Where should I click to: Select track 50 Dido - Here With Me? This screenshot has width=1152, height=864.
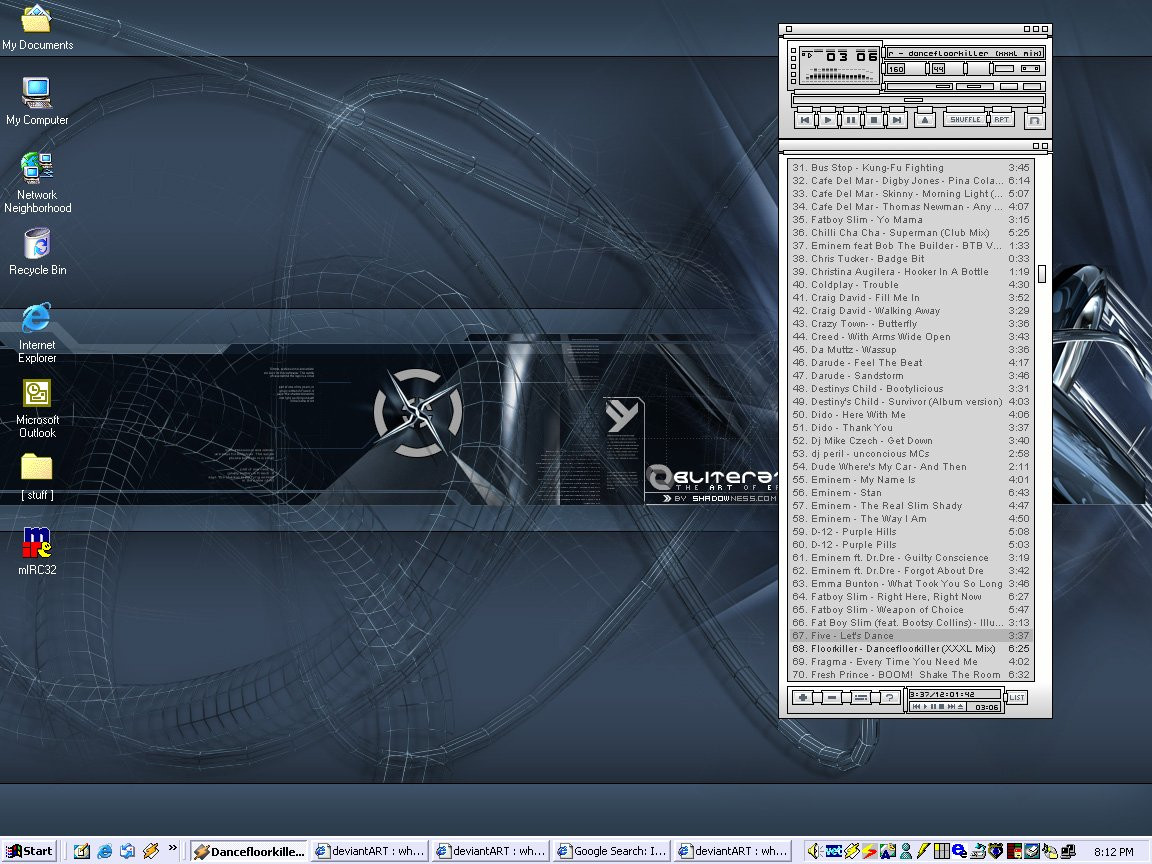point(910,414)
